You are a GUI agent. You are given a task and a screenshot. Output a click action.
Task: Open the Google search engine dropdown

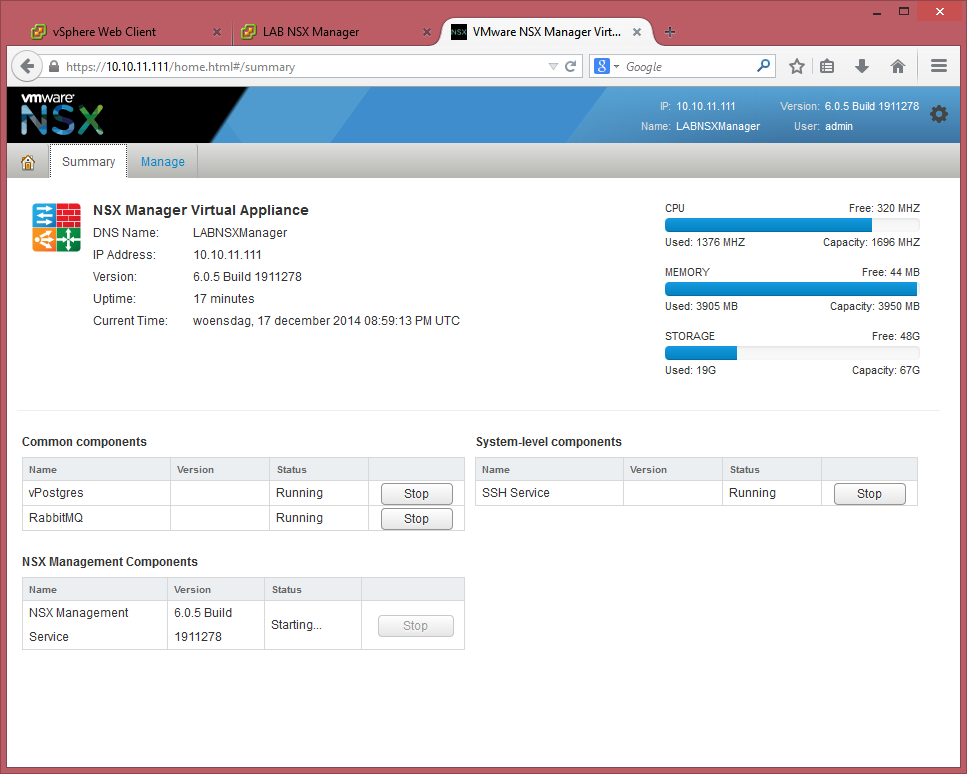coord(607,67)
